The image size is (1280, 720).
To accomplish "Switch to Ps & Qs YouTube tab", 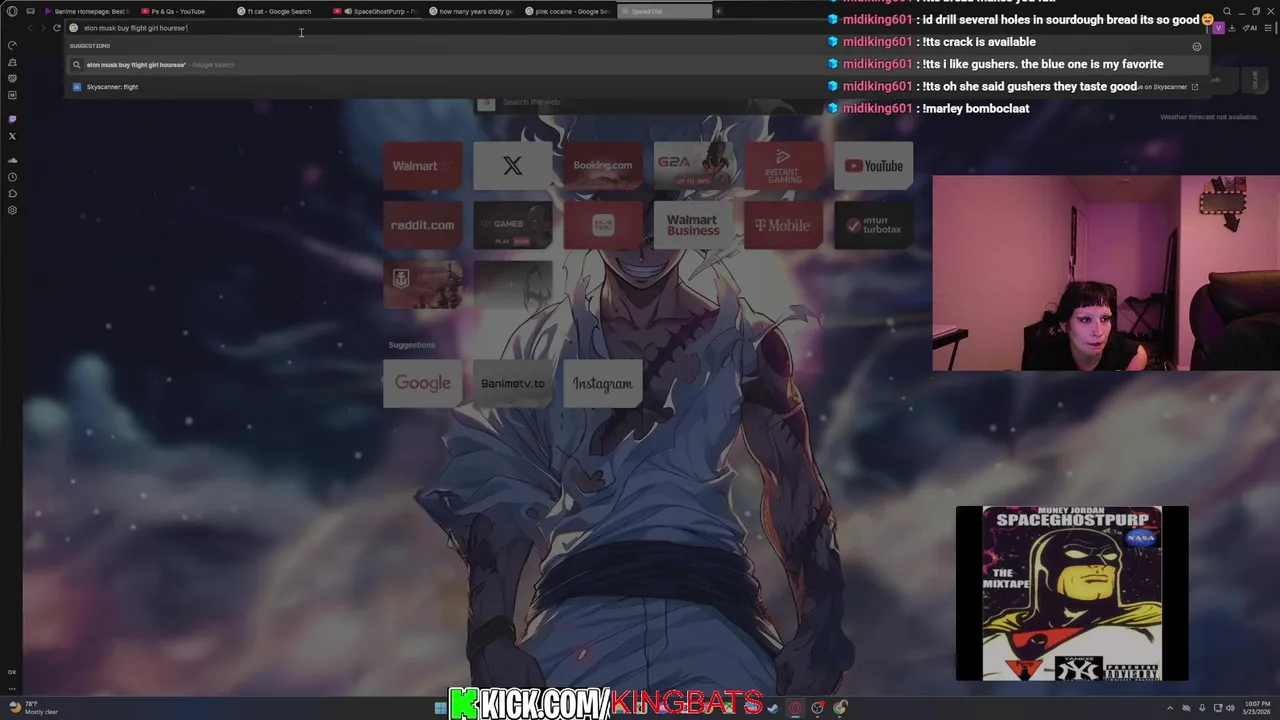I will tap(182, 11).
